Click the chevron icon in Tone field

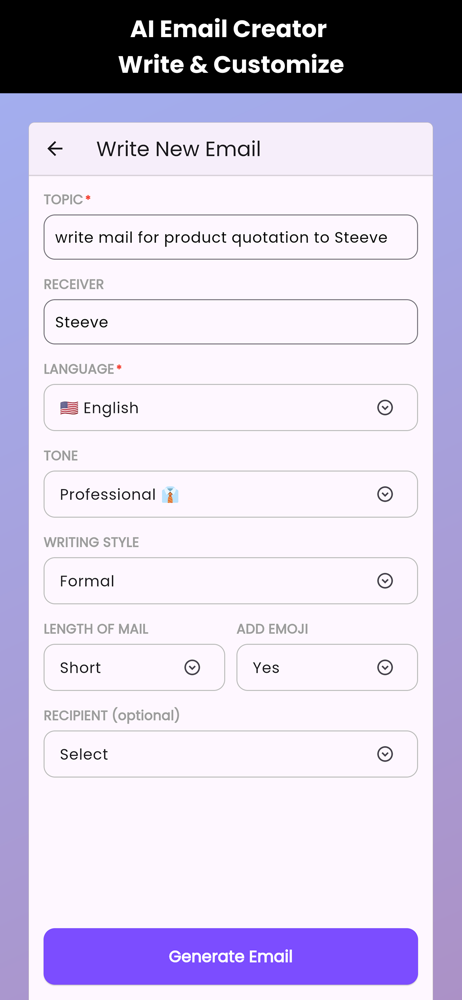tap(385, 494)
